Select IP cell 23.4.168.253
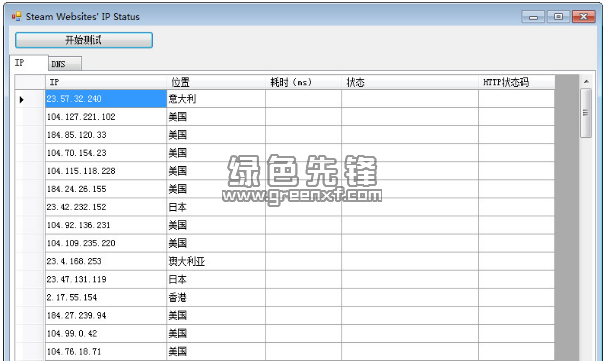This screenshot has width=604, height=361. point(106,261)
